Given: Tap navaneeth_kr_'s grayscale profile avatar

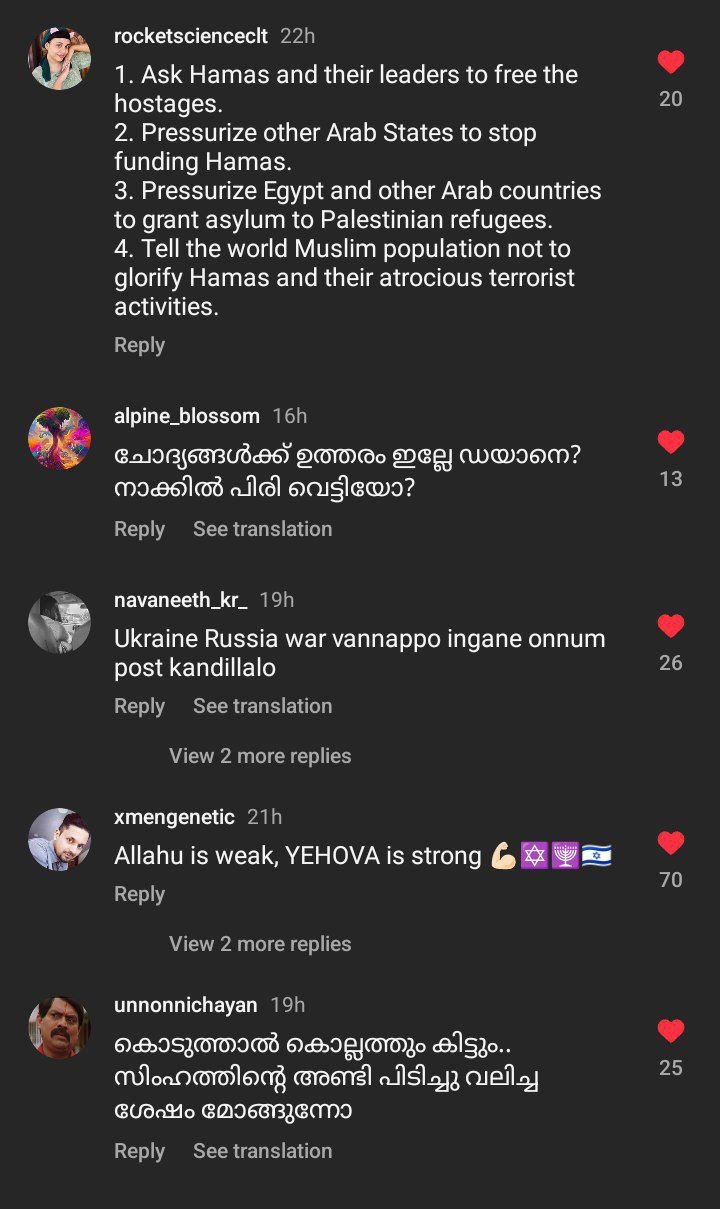Looking at the screenshot, I should tap(59, 622).
